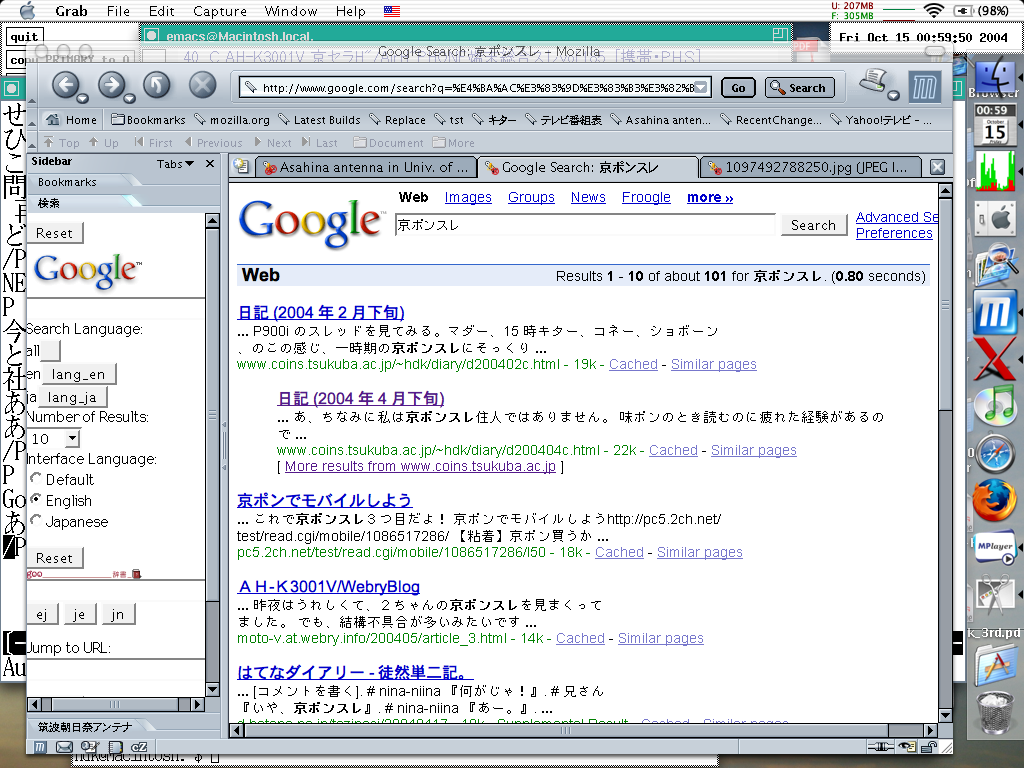Click the security padlock icon

(x=928, y=746)
